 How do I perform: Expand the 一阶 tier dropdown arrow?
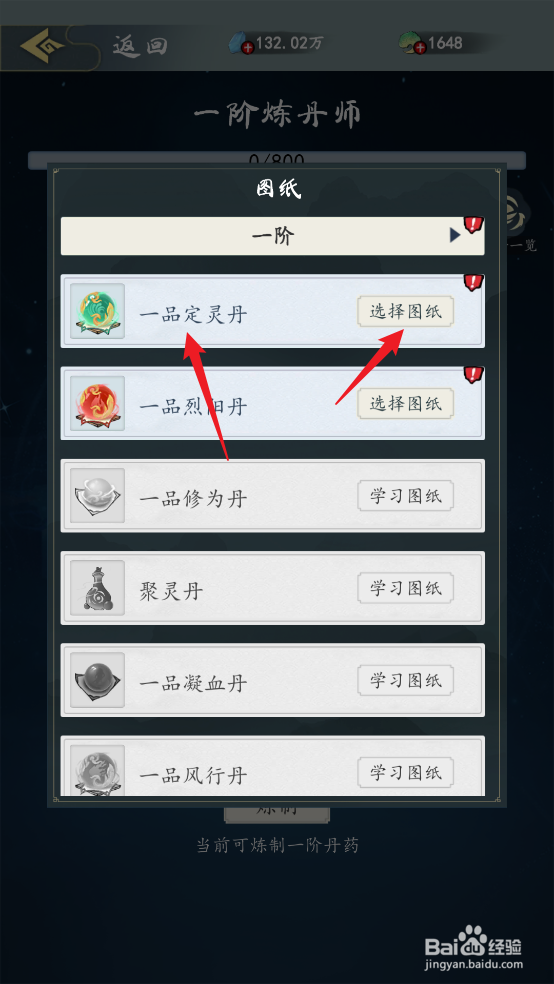pyautogui.click(x=455, y=236)
